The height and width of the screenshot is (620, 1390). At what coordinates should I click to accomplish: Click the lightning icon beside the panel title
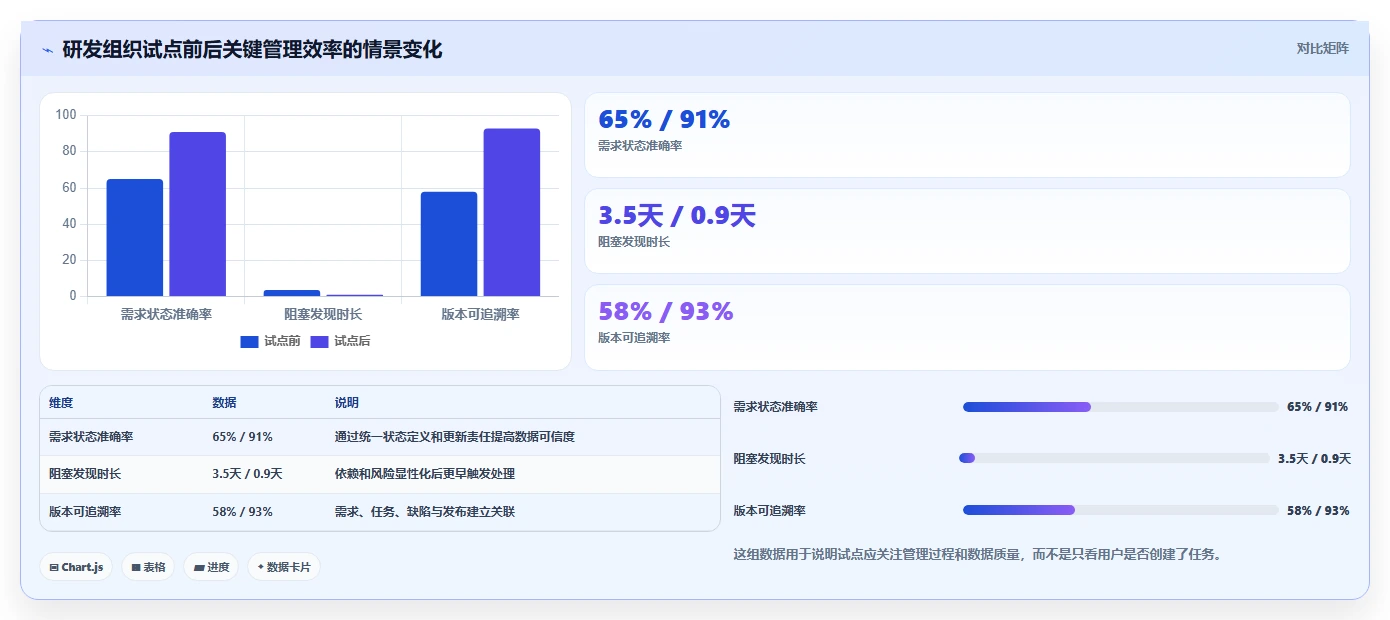pos(47,50)
